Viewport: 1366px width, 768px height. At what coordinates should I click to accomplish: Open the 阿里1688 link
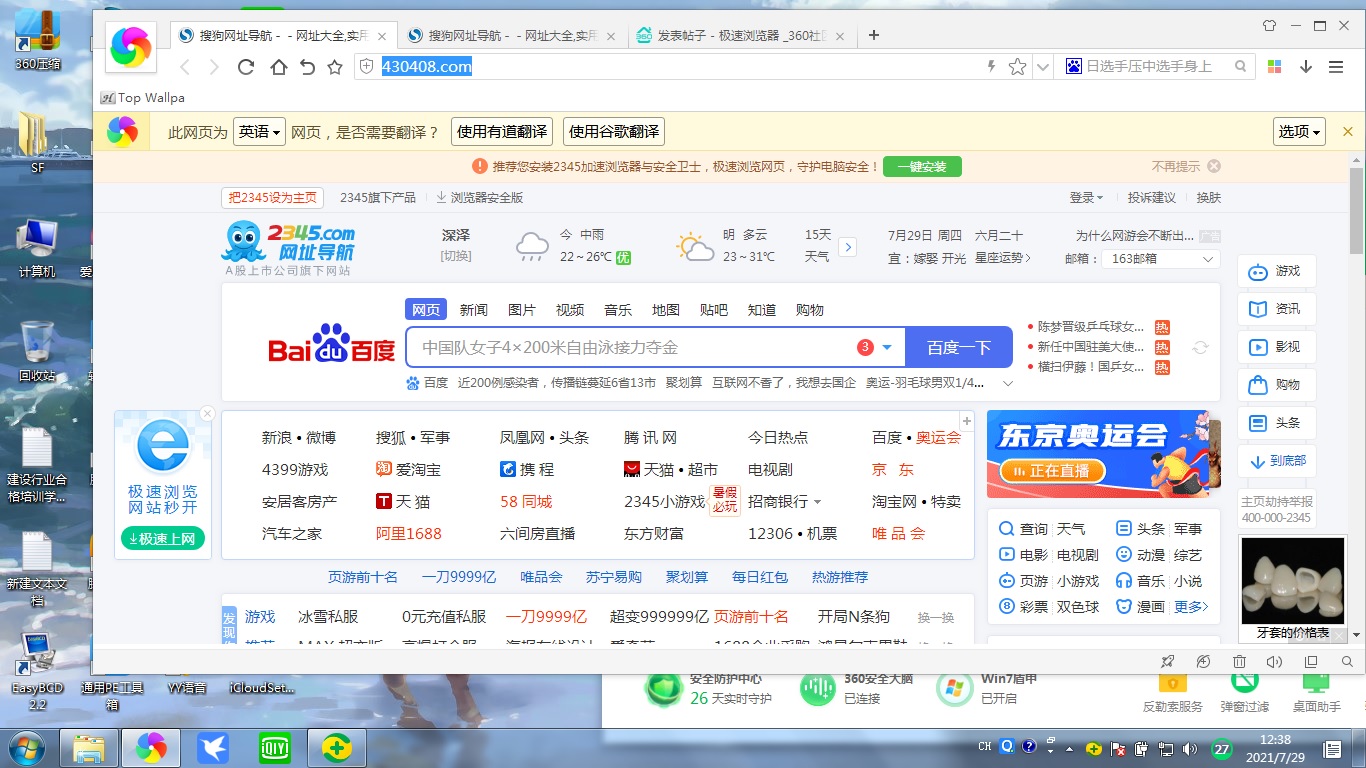pos(408,534)
